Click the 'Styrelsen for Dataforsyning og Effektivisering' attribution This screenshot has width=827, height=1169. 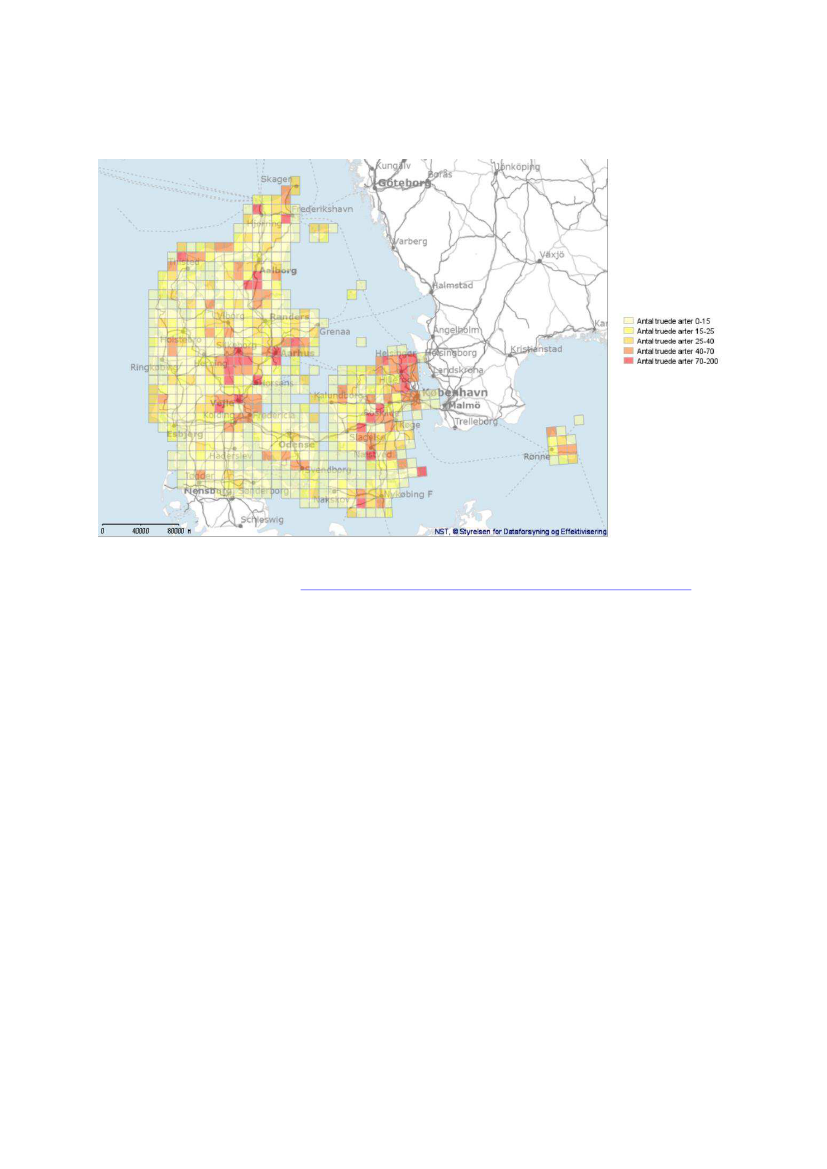pyautogui.click(x=532, y=532)
